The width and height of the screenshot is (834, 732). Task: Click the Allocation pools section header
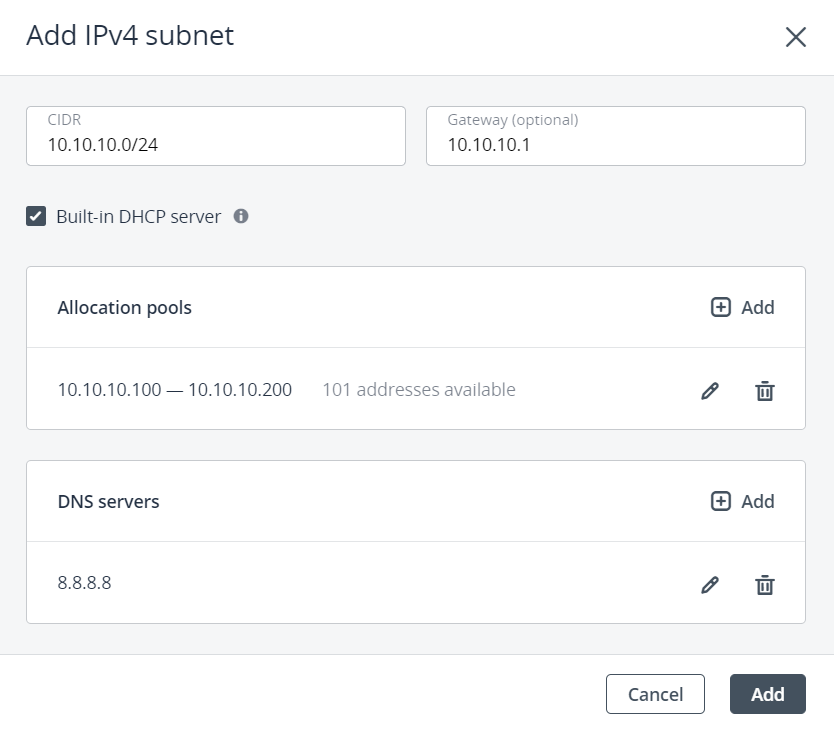click(125, 307)
